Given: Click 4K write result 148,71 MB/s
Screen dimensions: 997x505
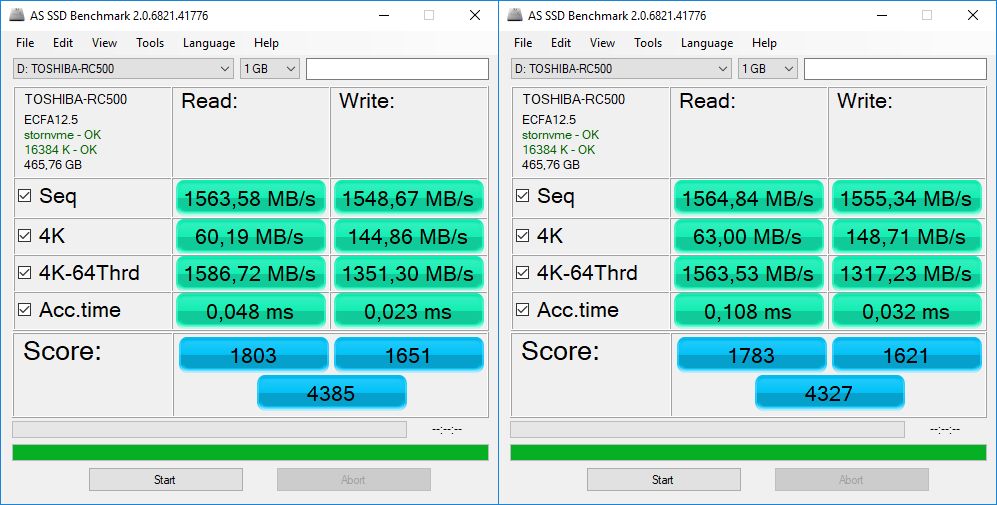Looking at the screenshot, I should click(906, 237).
